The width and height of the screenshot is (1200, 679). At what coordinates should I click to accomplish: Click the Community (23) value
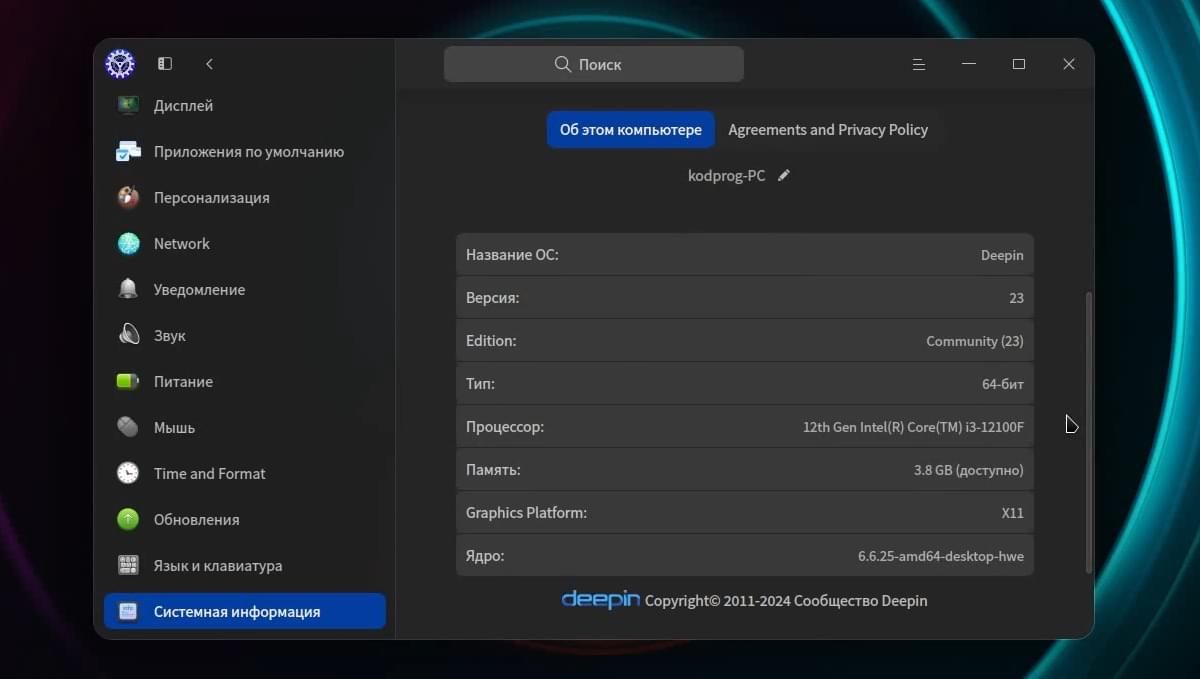coord(975,341)
